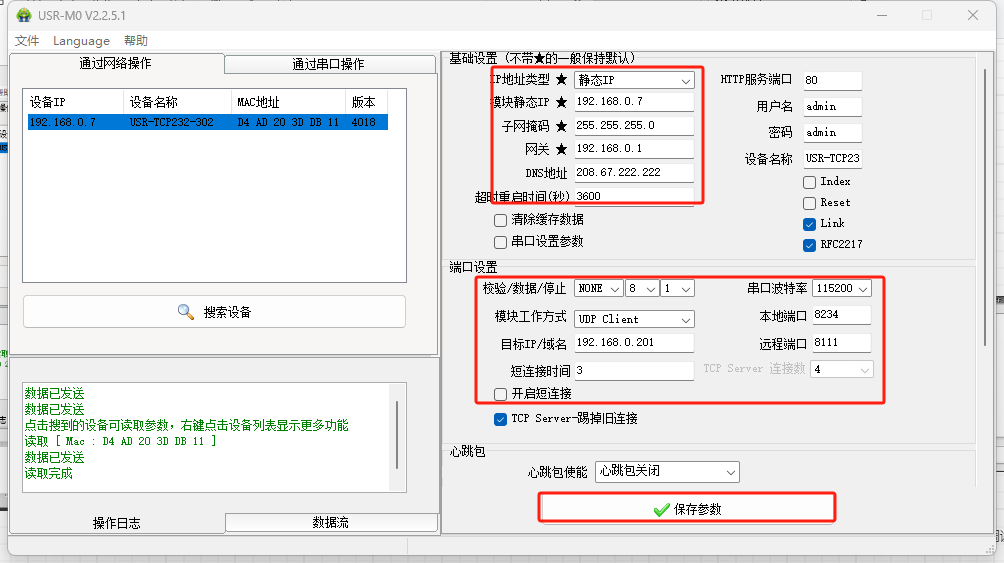Uncheck the RFC2217 checkbox
1004x563 pixels.
pyautogui.click(x=809, y=245)
